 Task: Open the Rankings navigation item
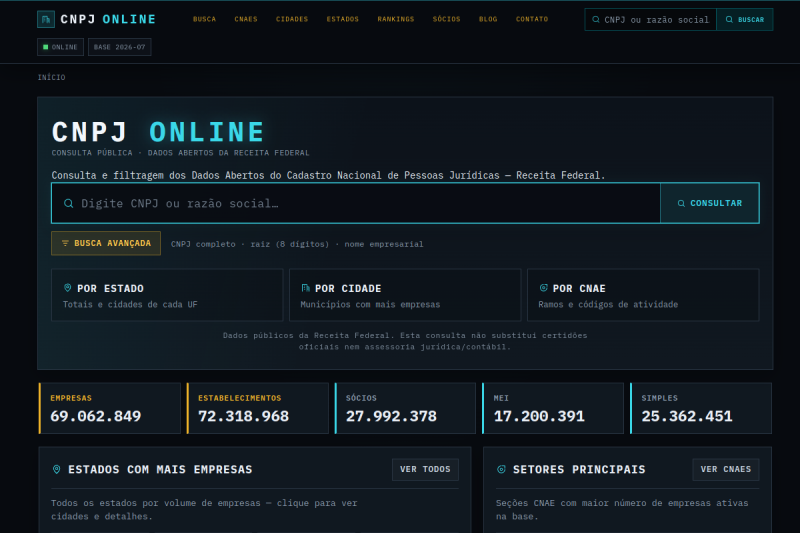(x=396, y=19)
